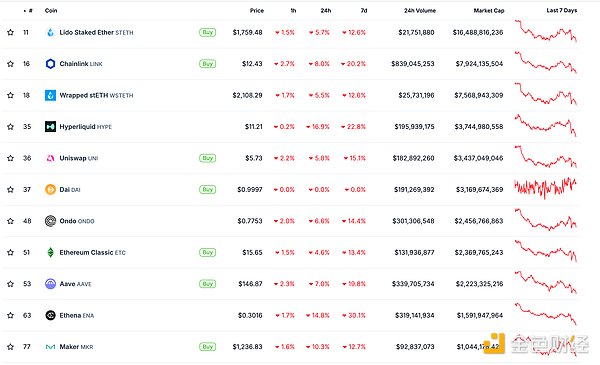Toggle favorite star for Maker
The width and height of the screenshot is (600, 365).
(10, 347)
